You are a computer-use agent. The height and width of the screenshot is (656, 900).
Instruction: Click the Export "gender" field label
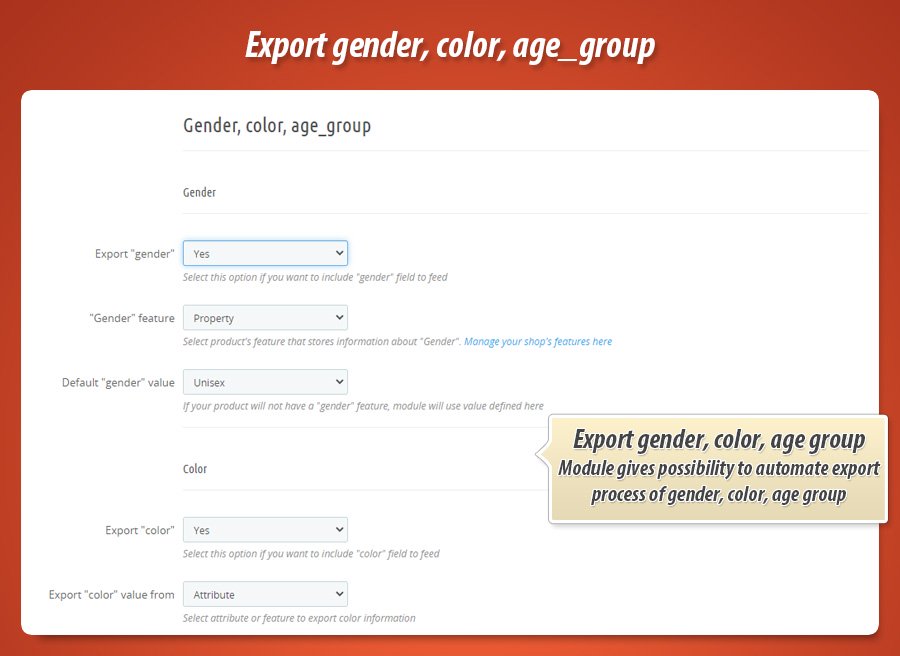(x=134, y=253)
